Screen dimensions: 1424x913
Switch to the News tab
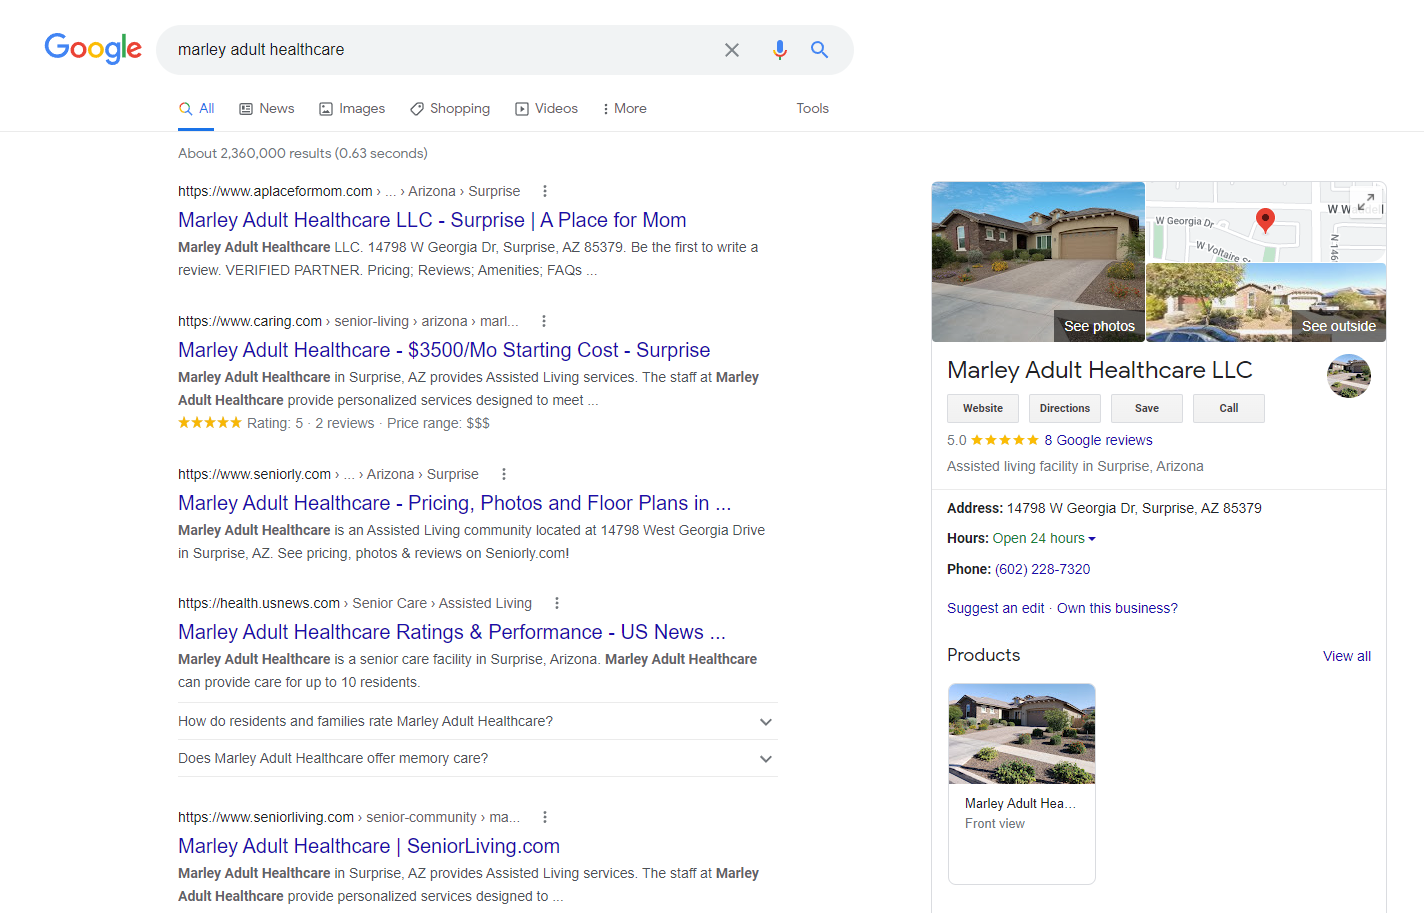point(267,108)
